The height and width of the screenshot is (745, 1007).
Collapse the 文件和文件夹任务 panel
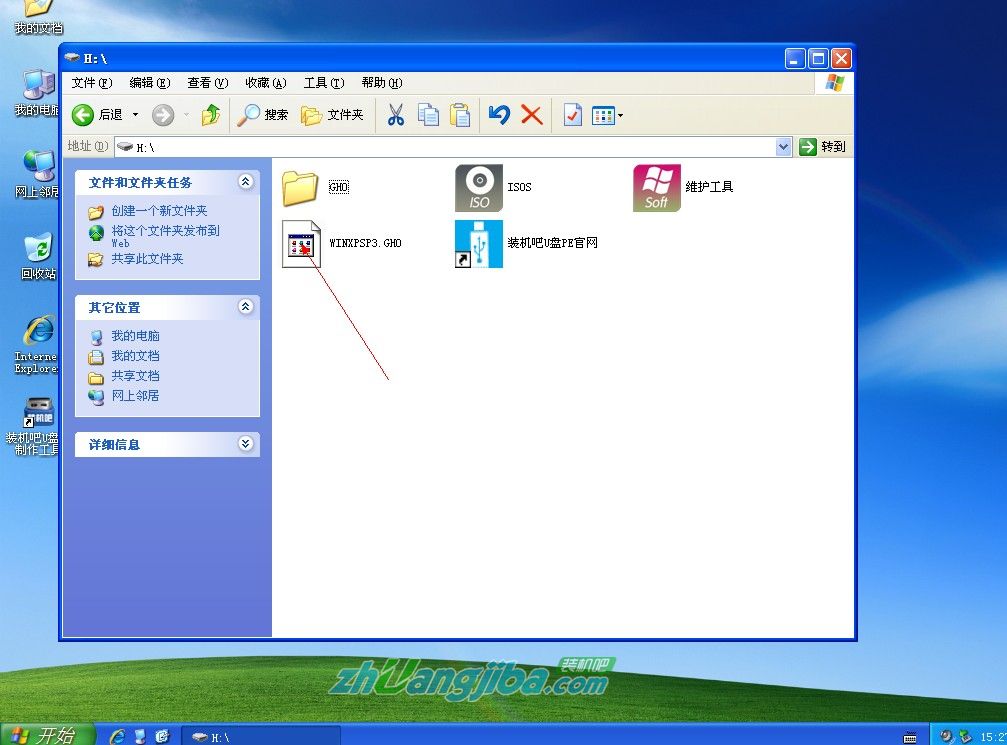coord(245,182)
